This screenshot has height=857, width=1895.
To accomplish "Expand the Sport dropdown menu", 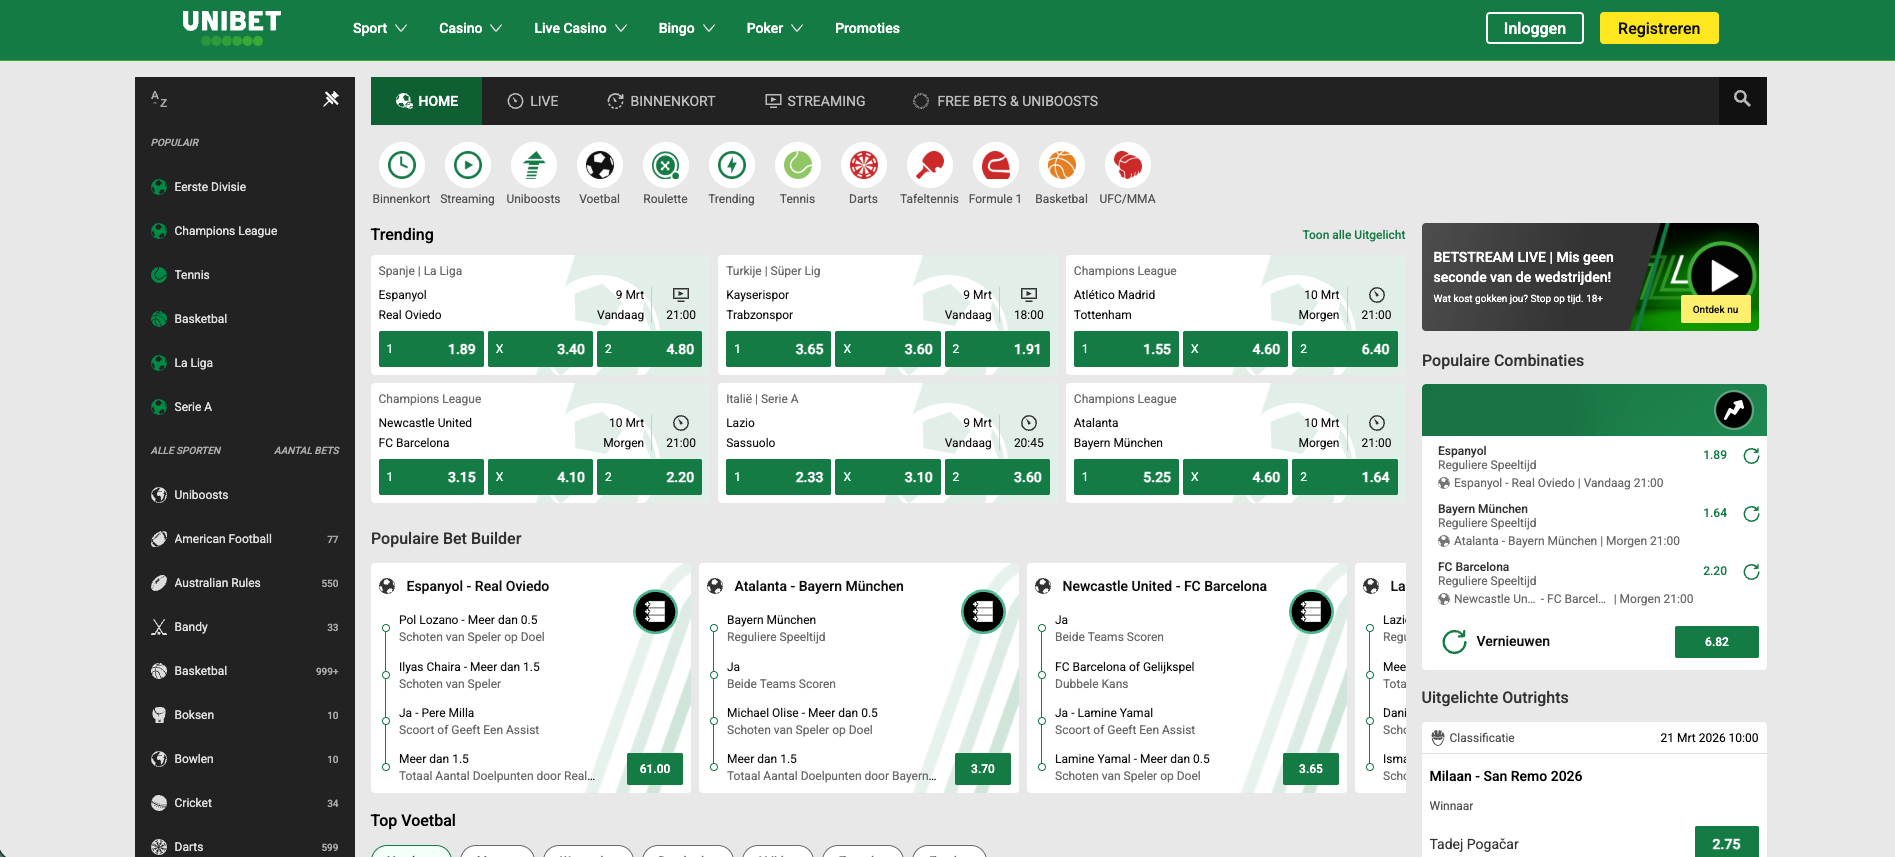I will click(379, 28).
